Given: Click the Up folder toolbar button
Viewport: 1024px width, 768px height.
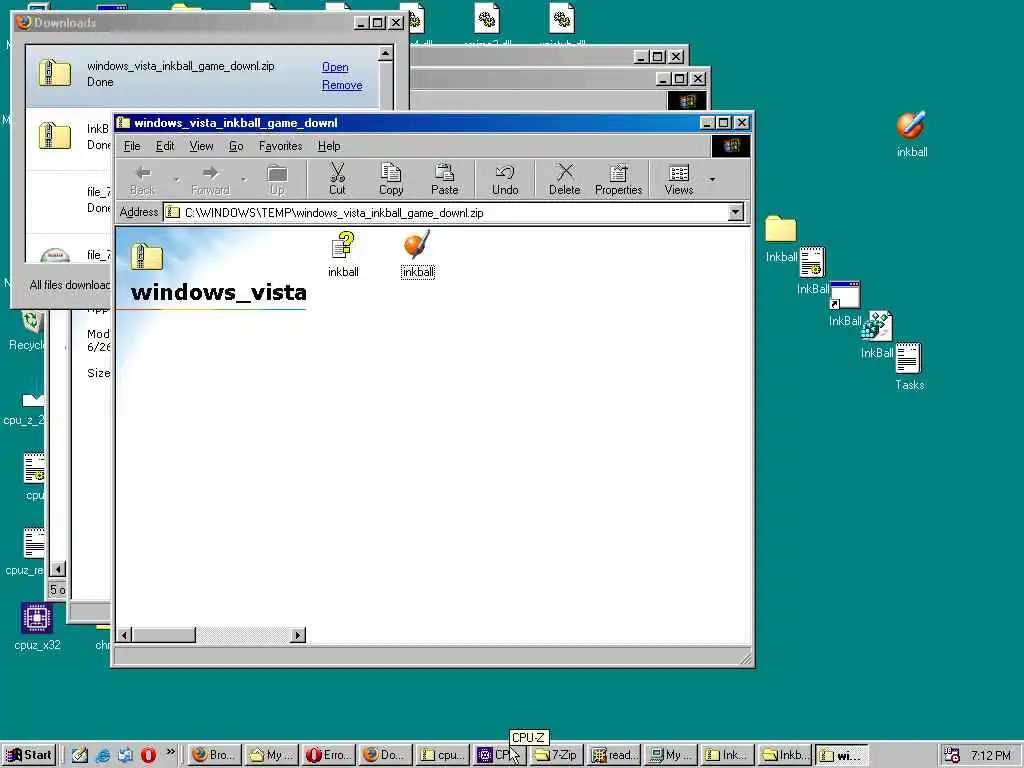Looking at the screenshot, I should click(277, 179).
